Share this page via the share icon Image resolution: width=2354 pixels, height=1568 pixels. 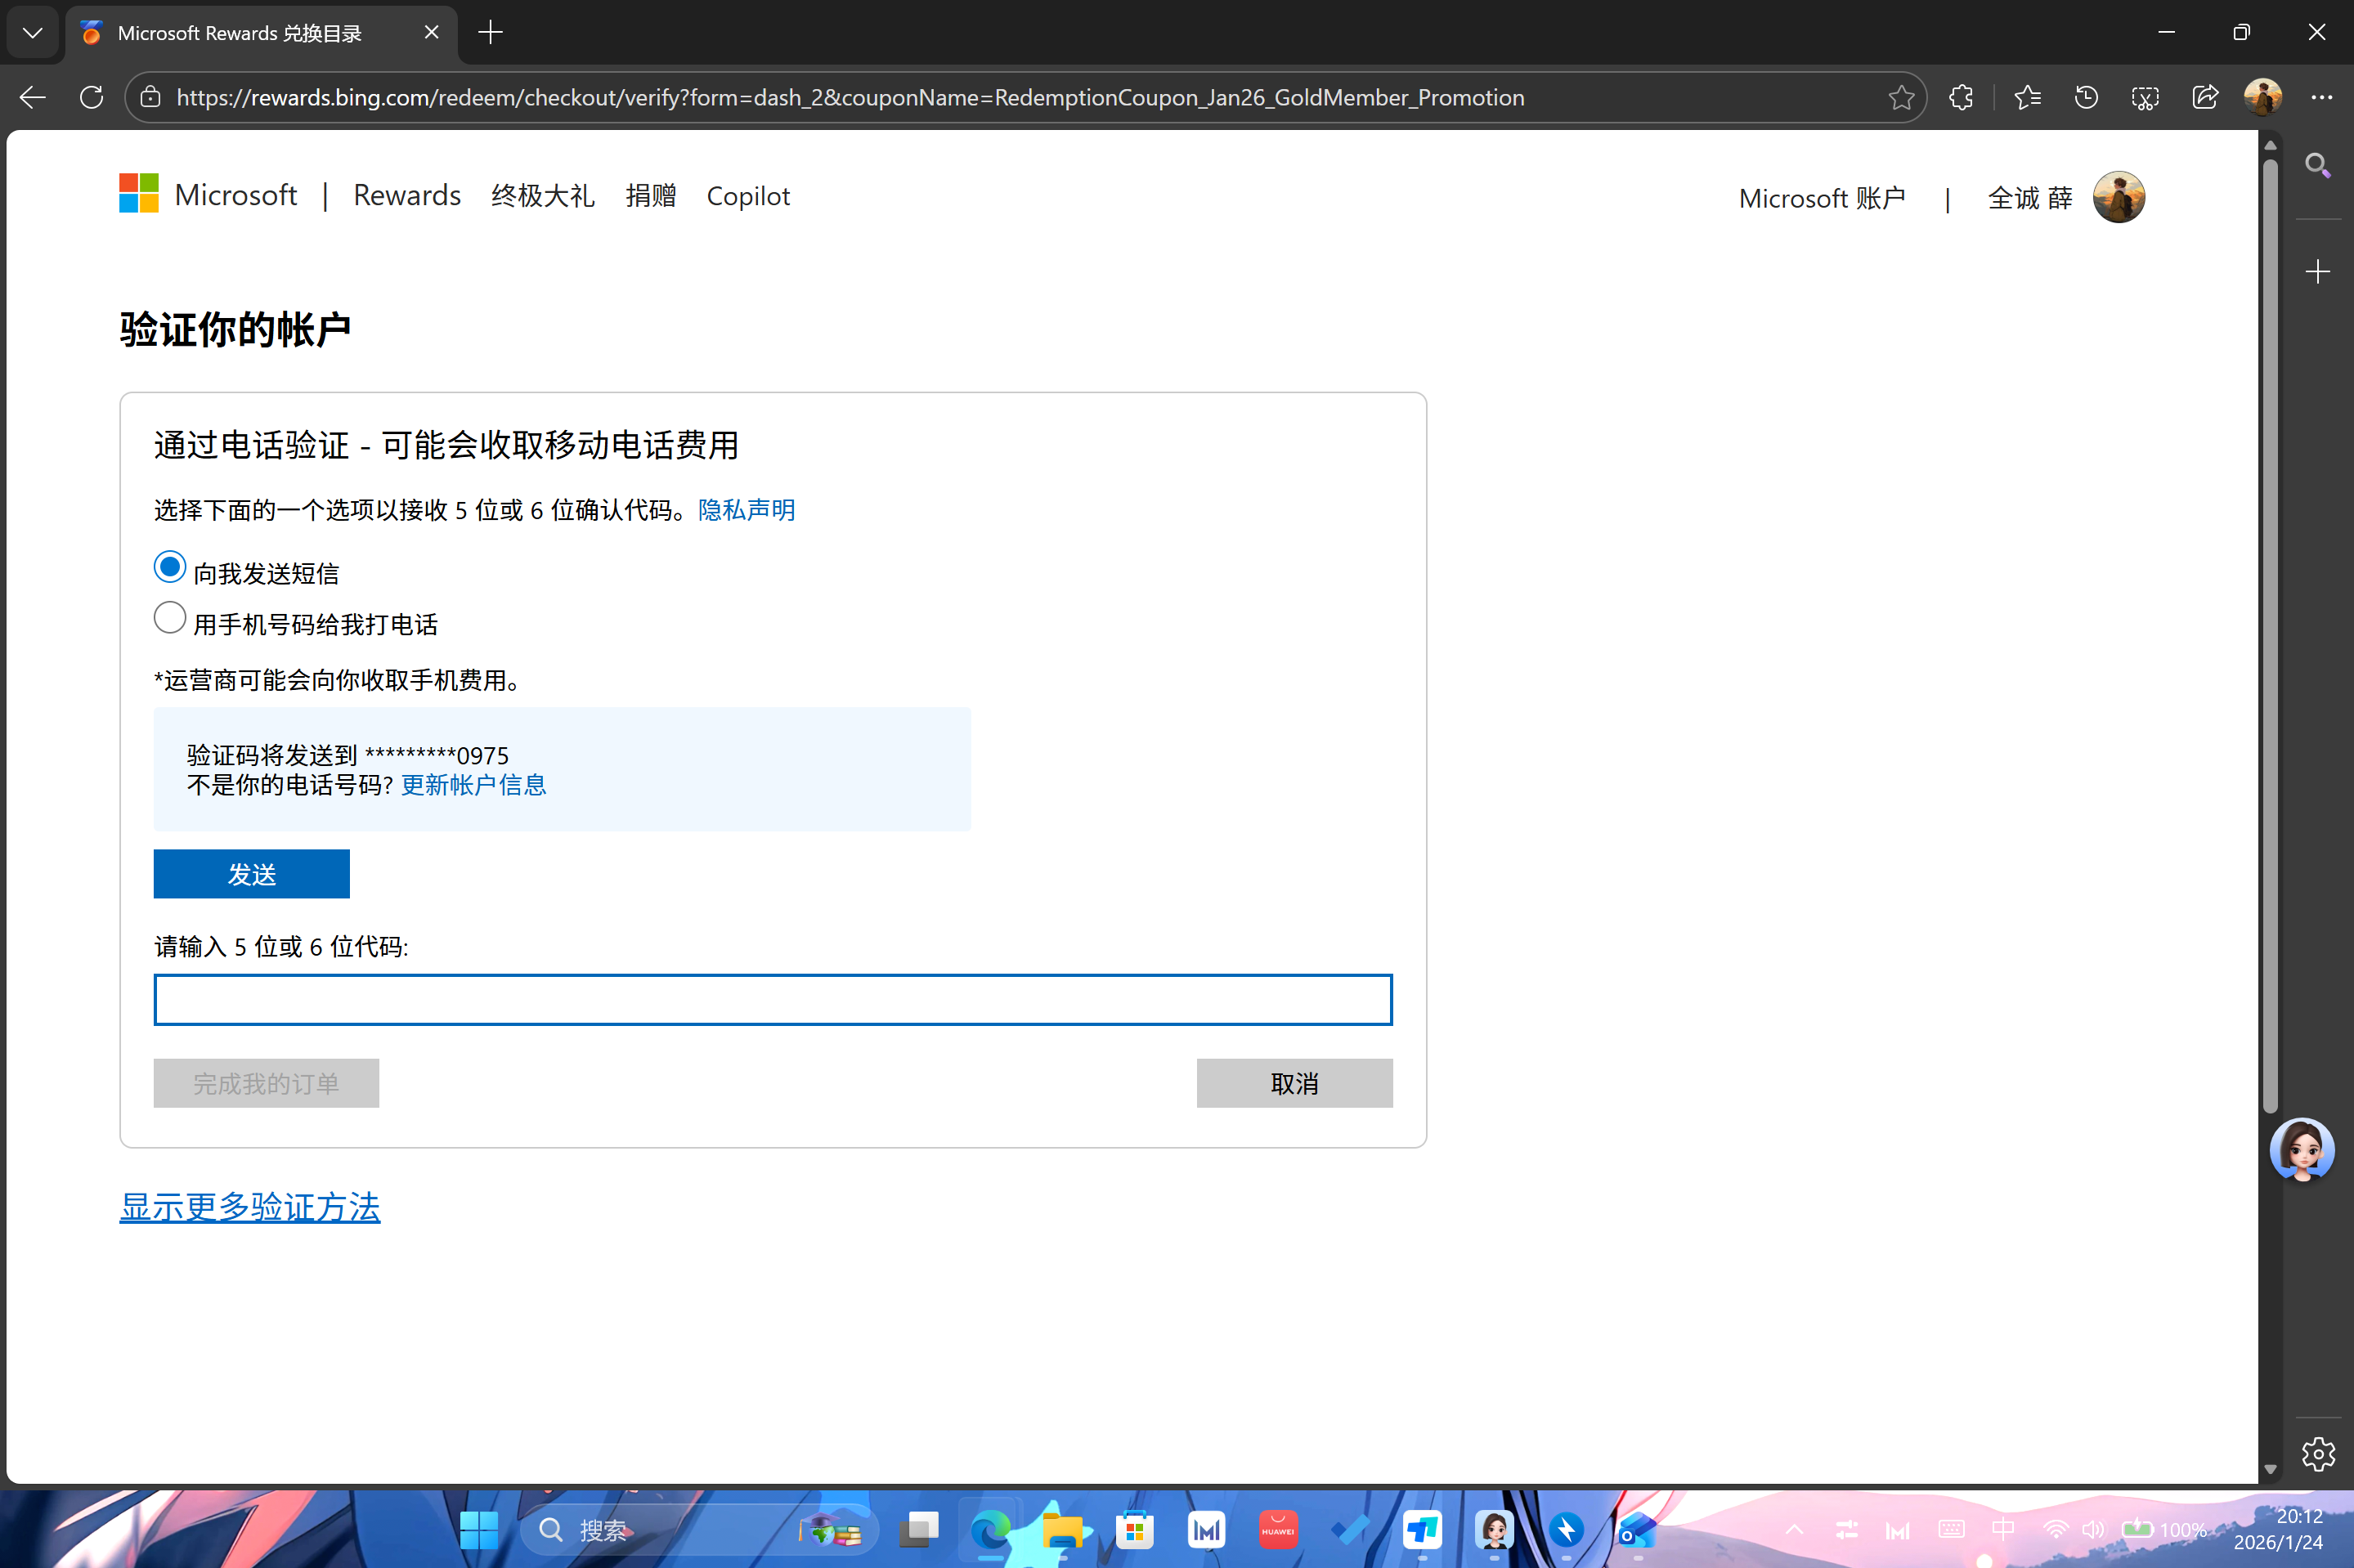coord(2204,97)
